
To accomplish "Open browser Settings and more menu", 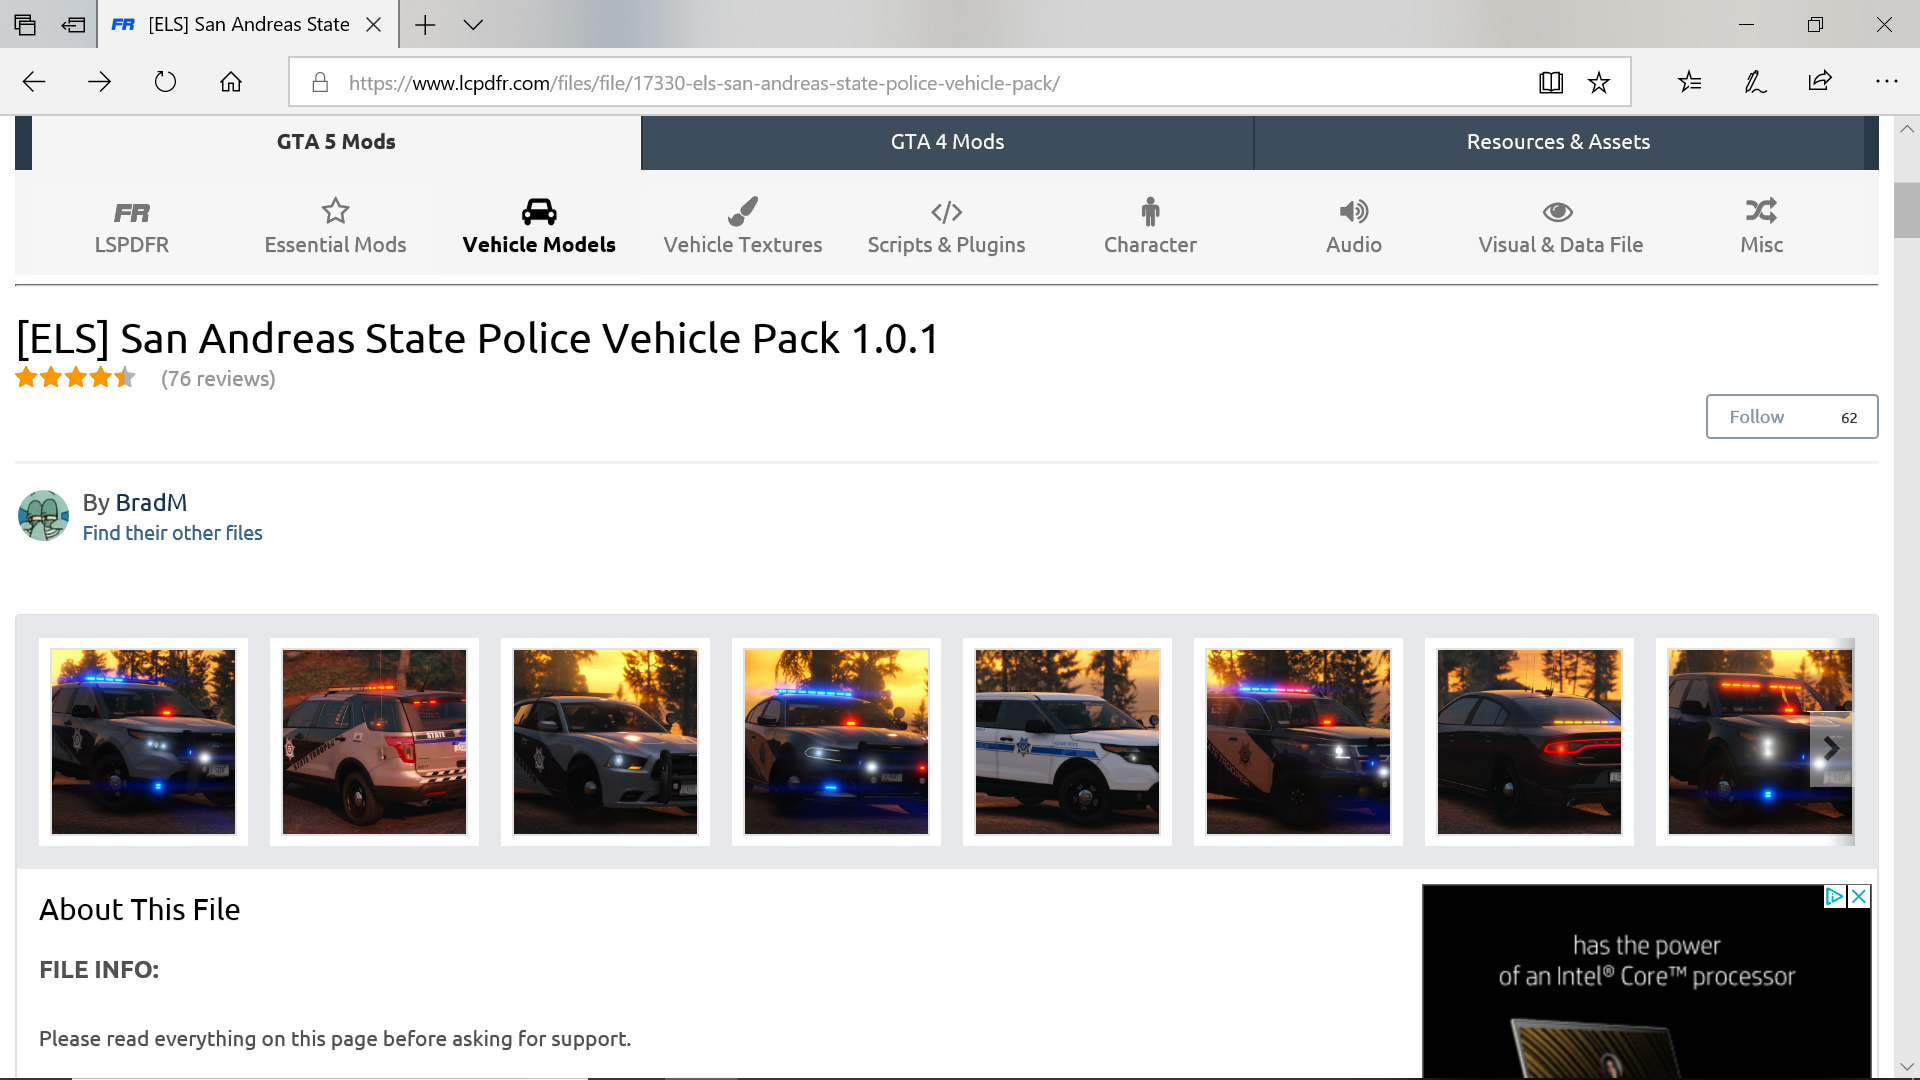I will point(1886,82).
